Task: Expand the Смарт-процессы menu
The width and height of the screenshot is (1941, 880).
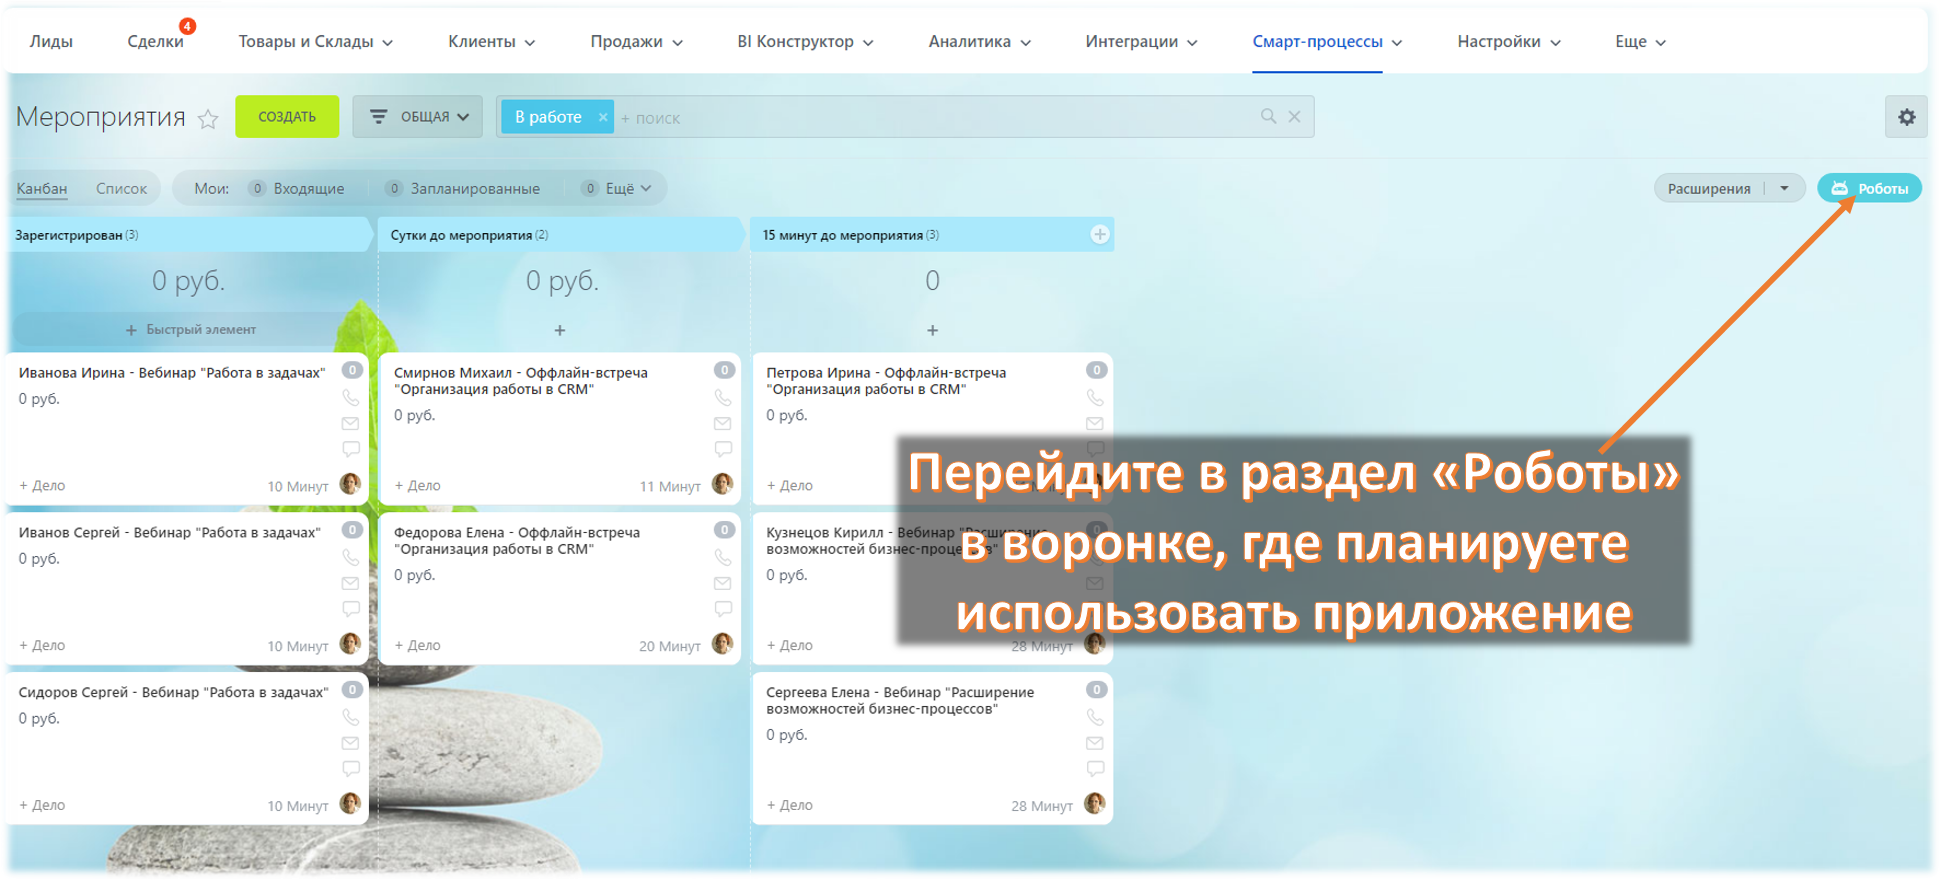Action: pyautogui.click(x=1326, y=42)
